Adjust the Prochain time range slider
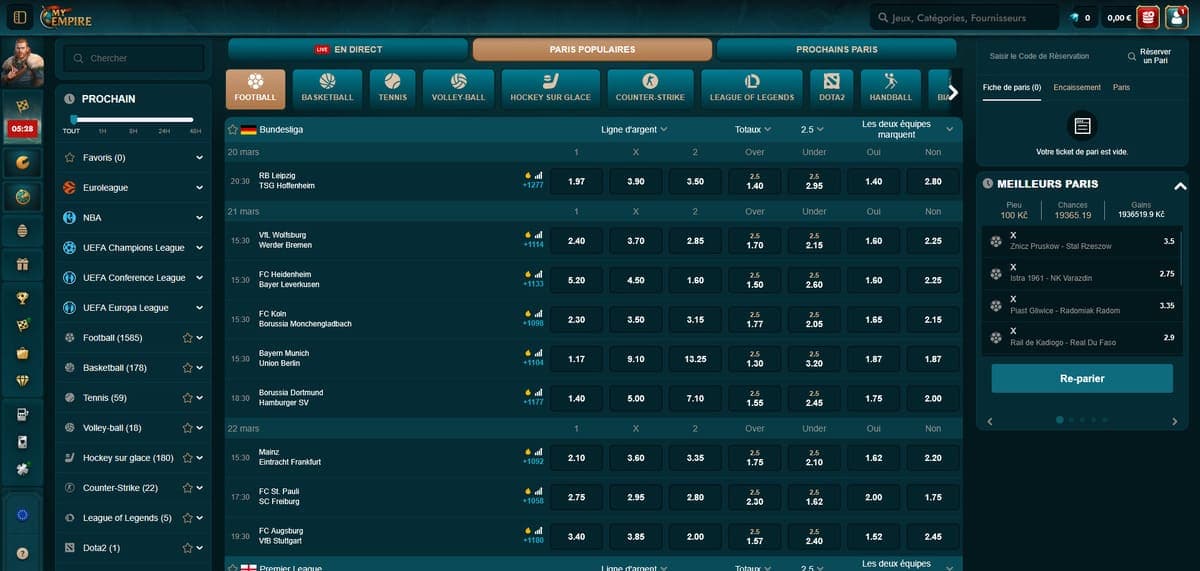 click(x=73, y=120)
